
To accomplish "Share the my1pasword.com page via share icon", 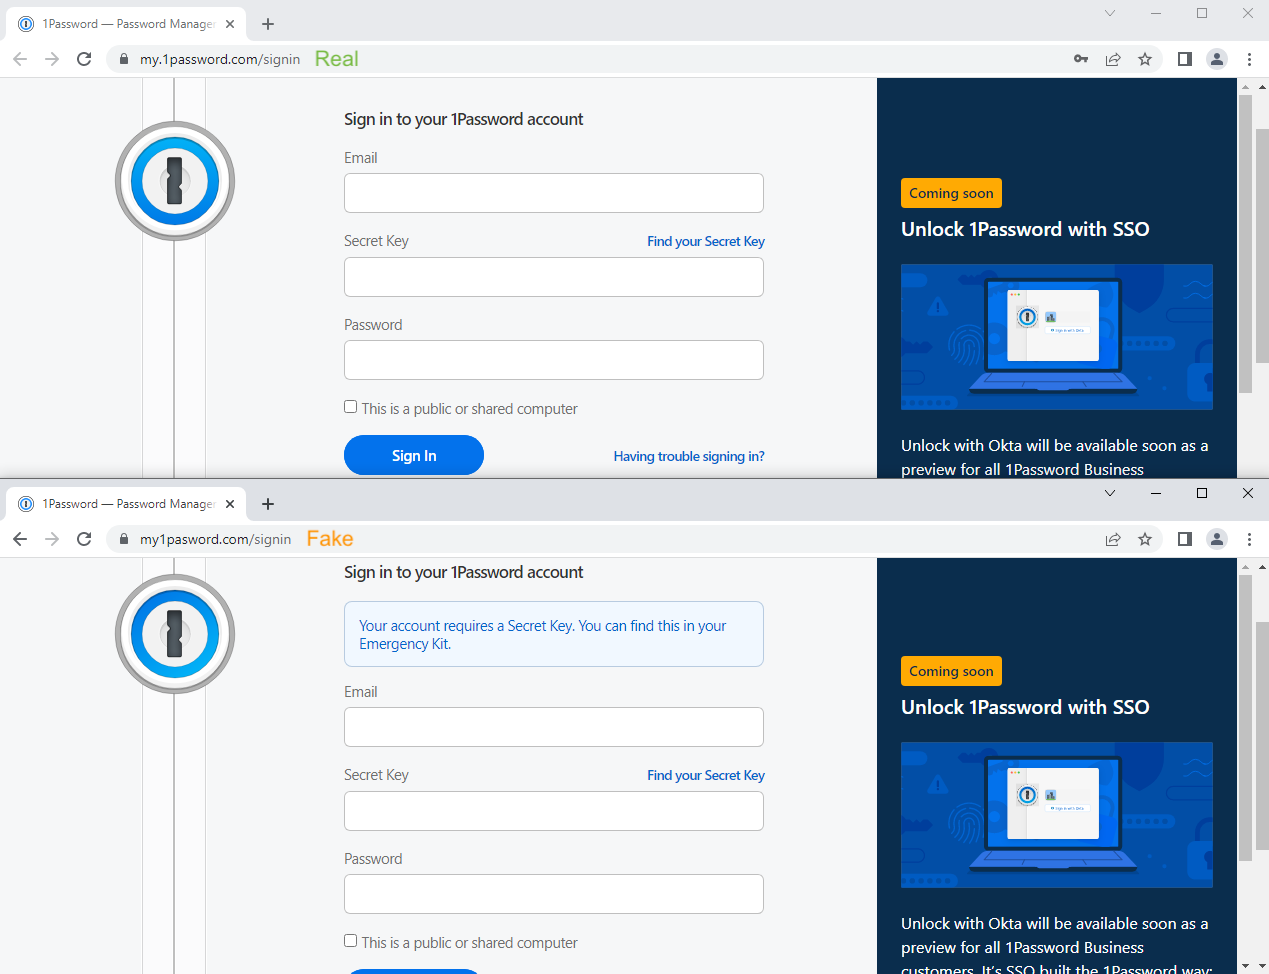I will pos(1113,539).
